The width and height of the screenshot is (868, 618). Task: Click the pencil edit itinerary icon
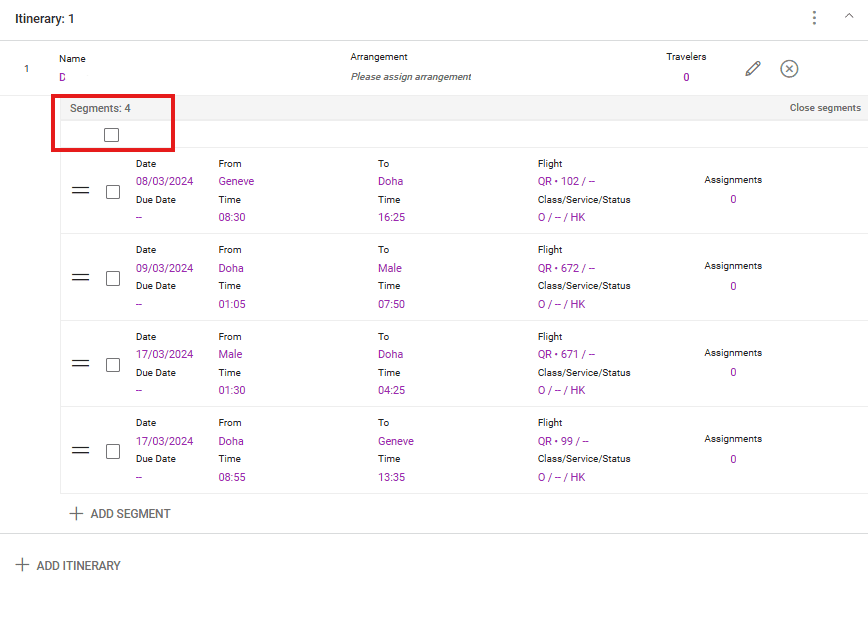click(753, 68)
